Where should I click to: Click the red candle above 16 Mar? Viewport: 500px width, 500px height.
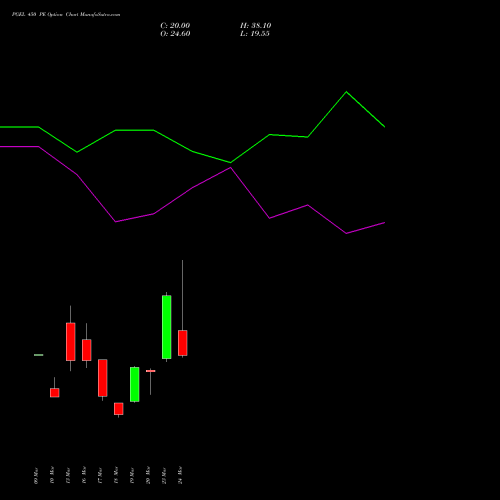87,350
